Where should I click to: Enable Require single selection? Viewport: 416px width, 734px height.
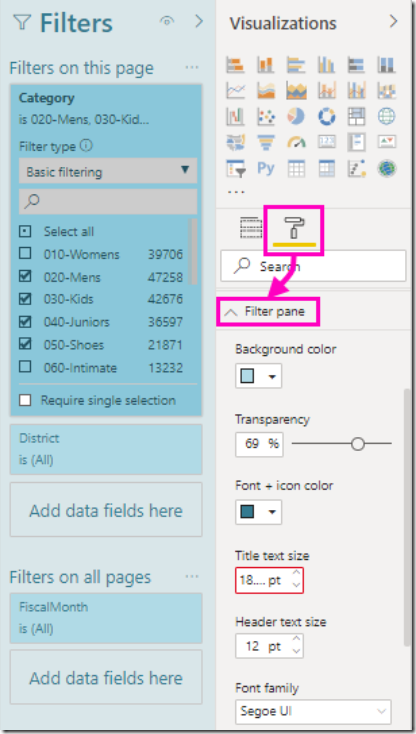tap(25, 400)
